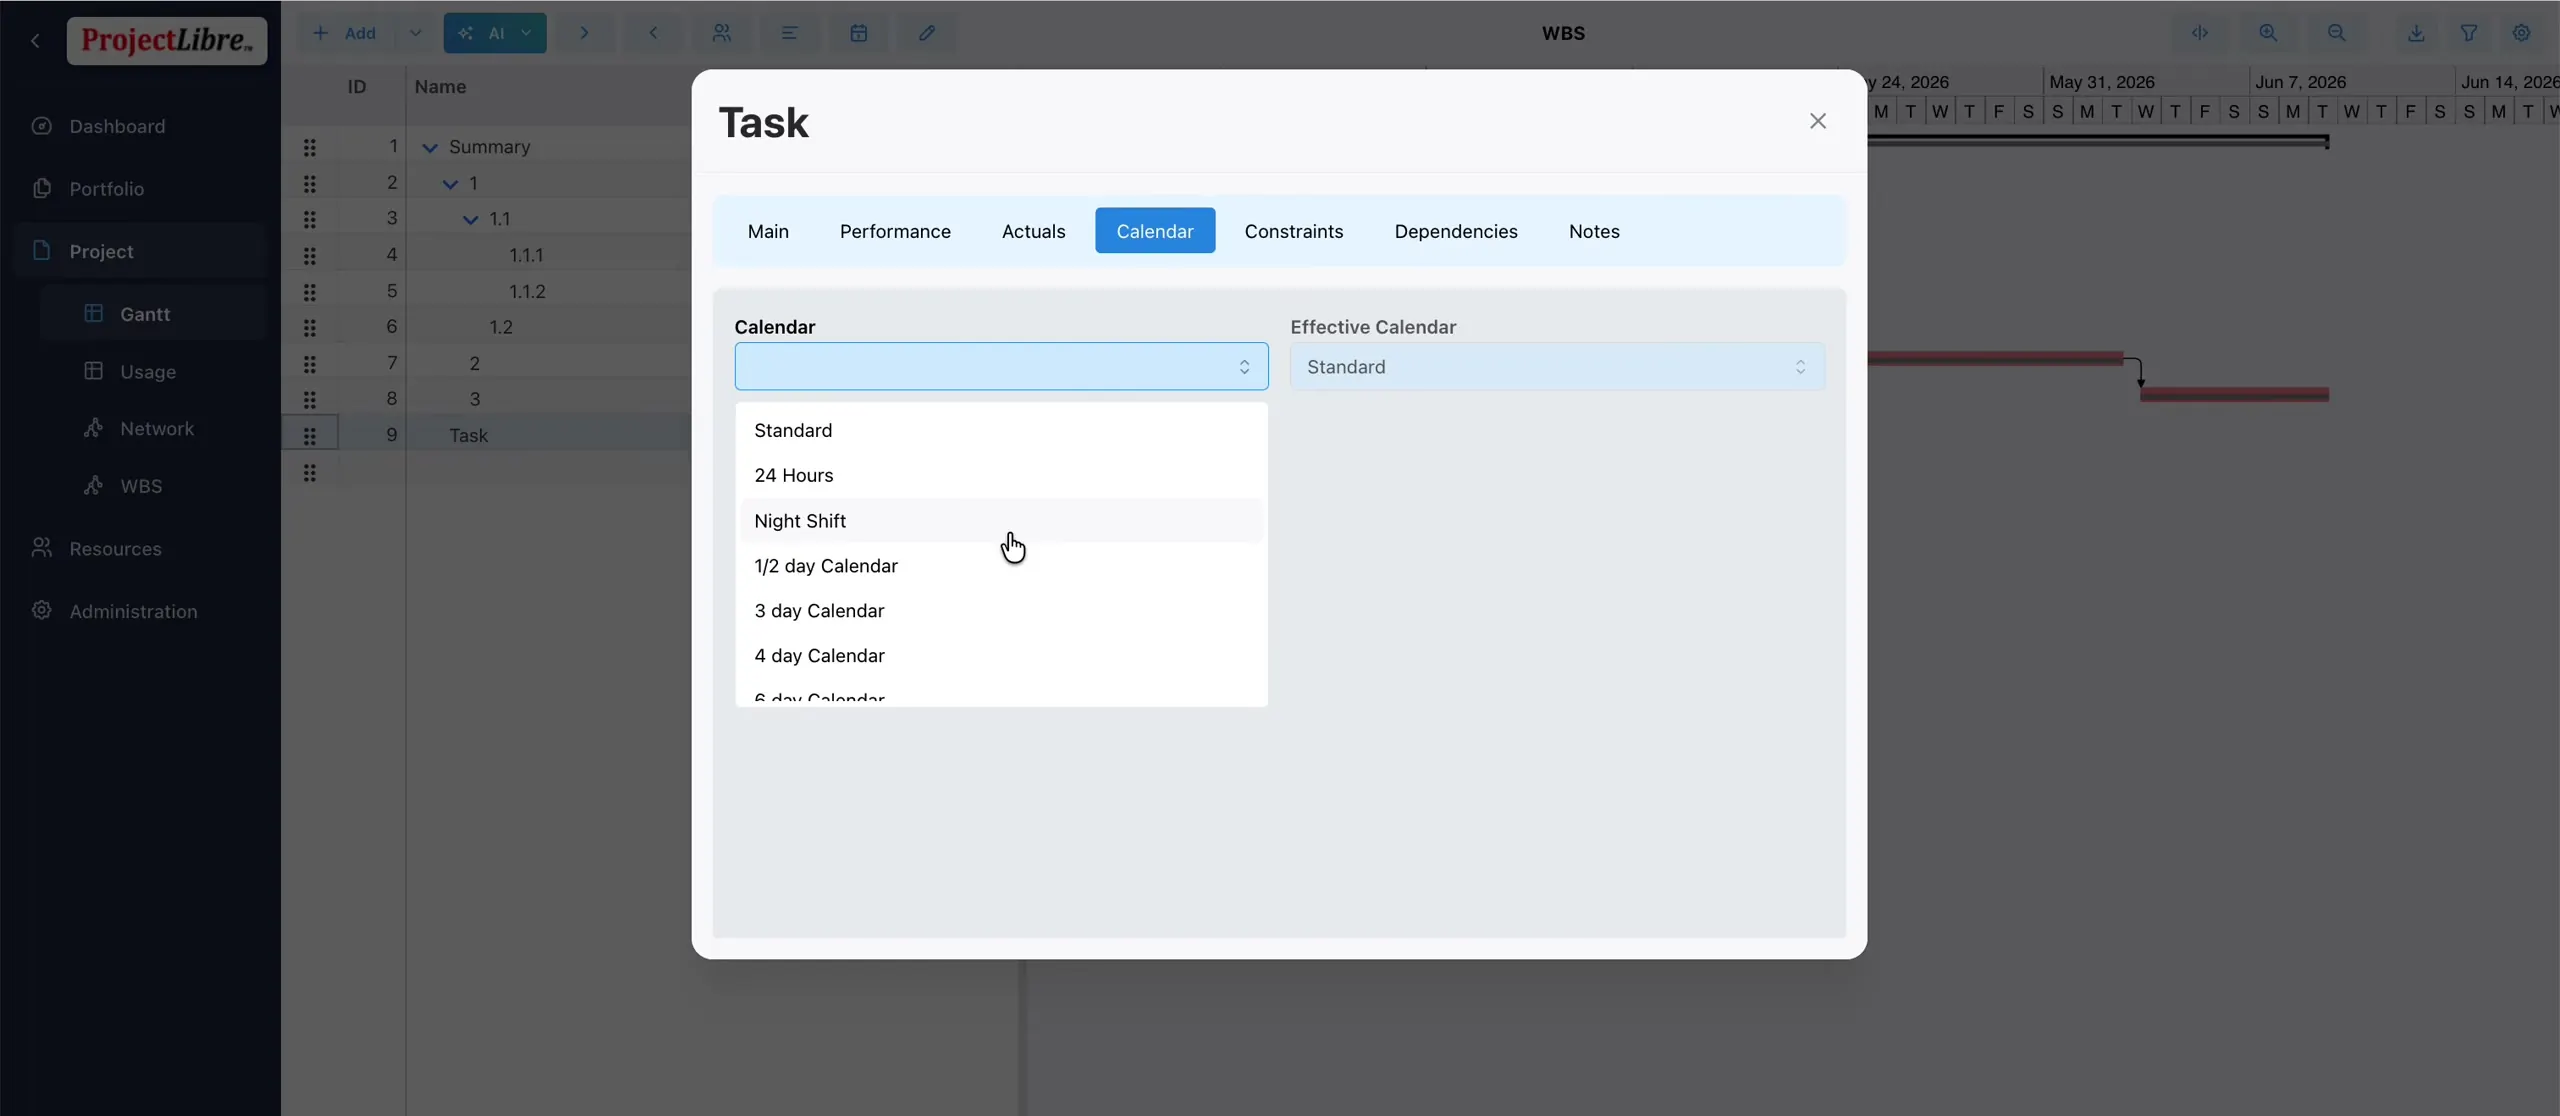Open Administration in the sidebar
The height and width of the screenshot is (1116, 2560).
tap(140, 611)
